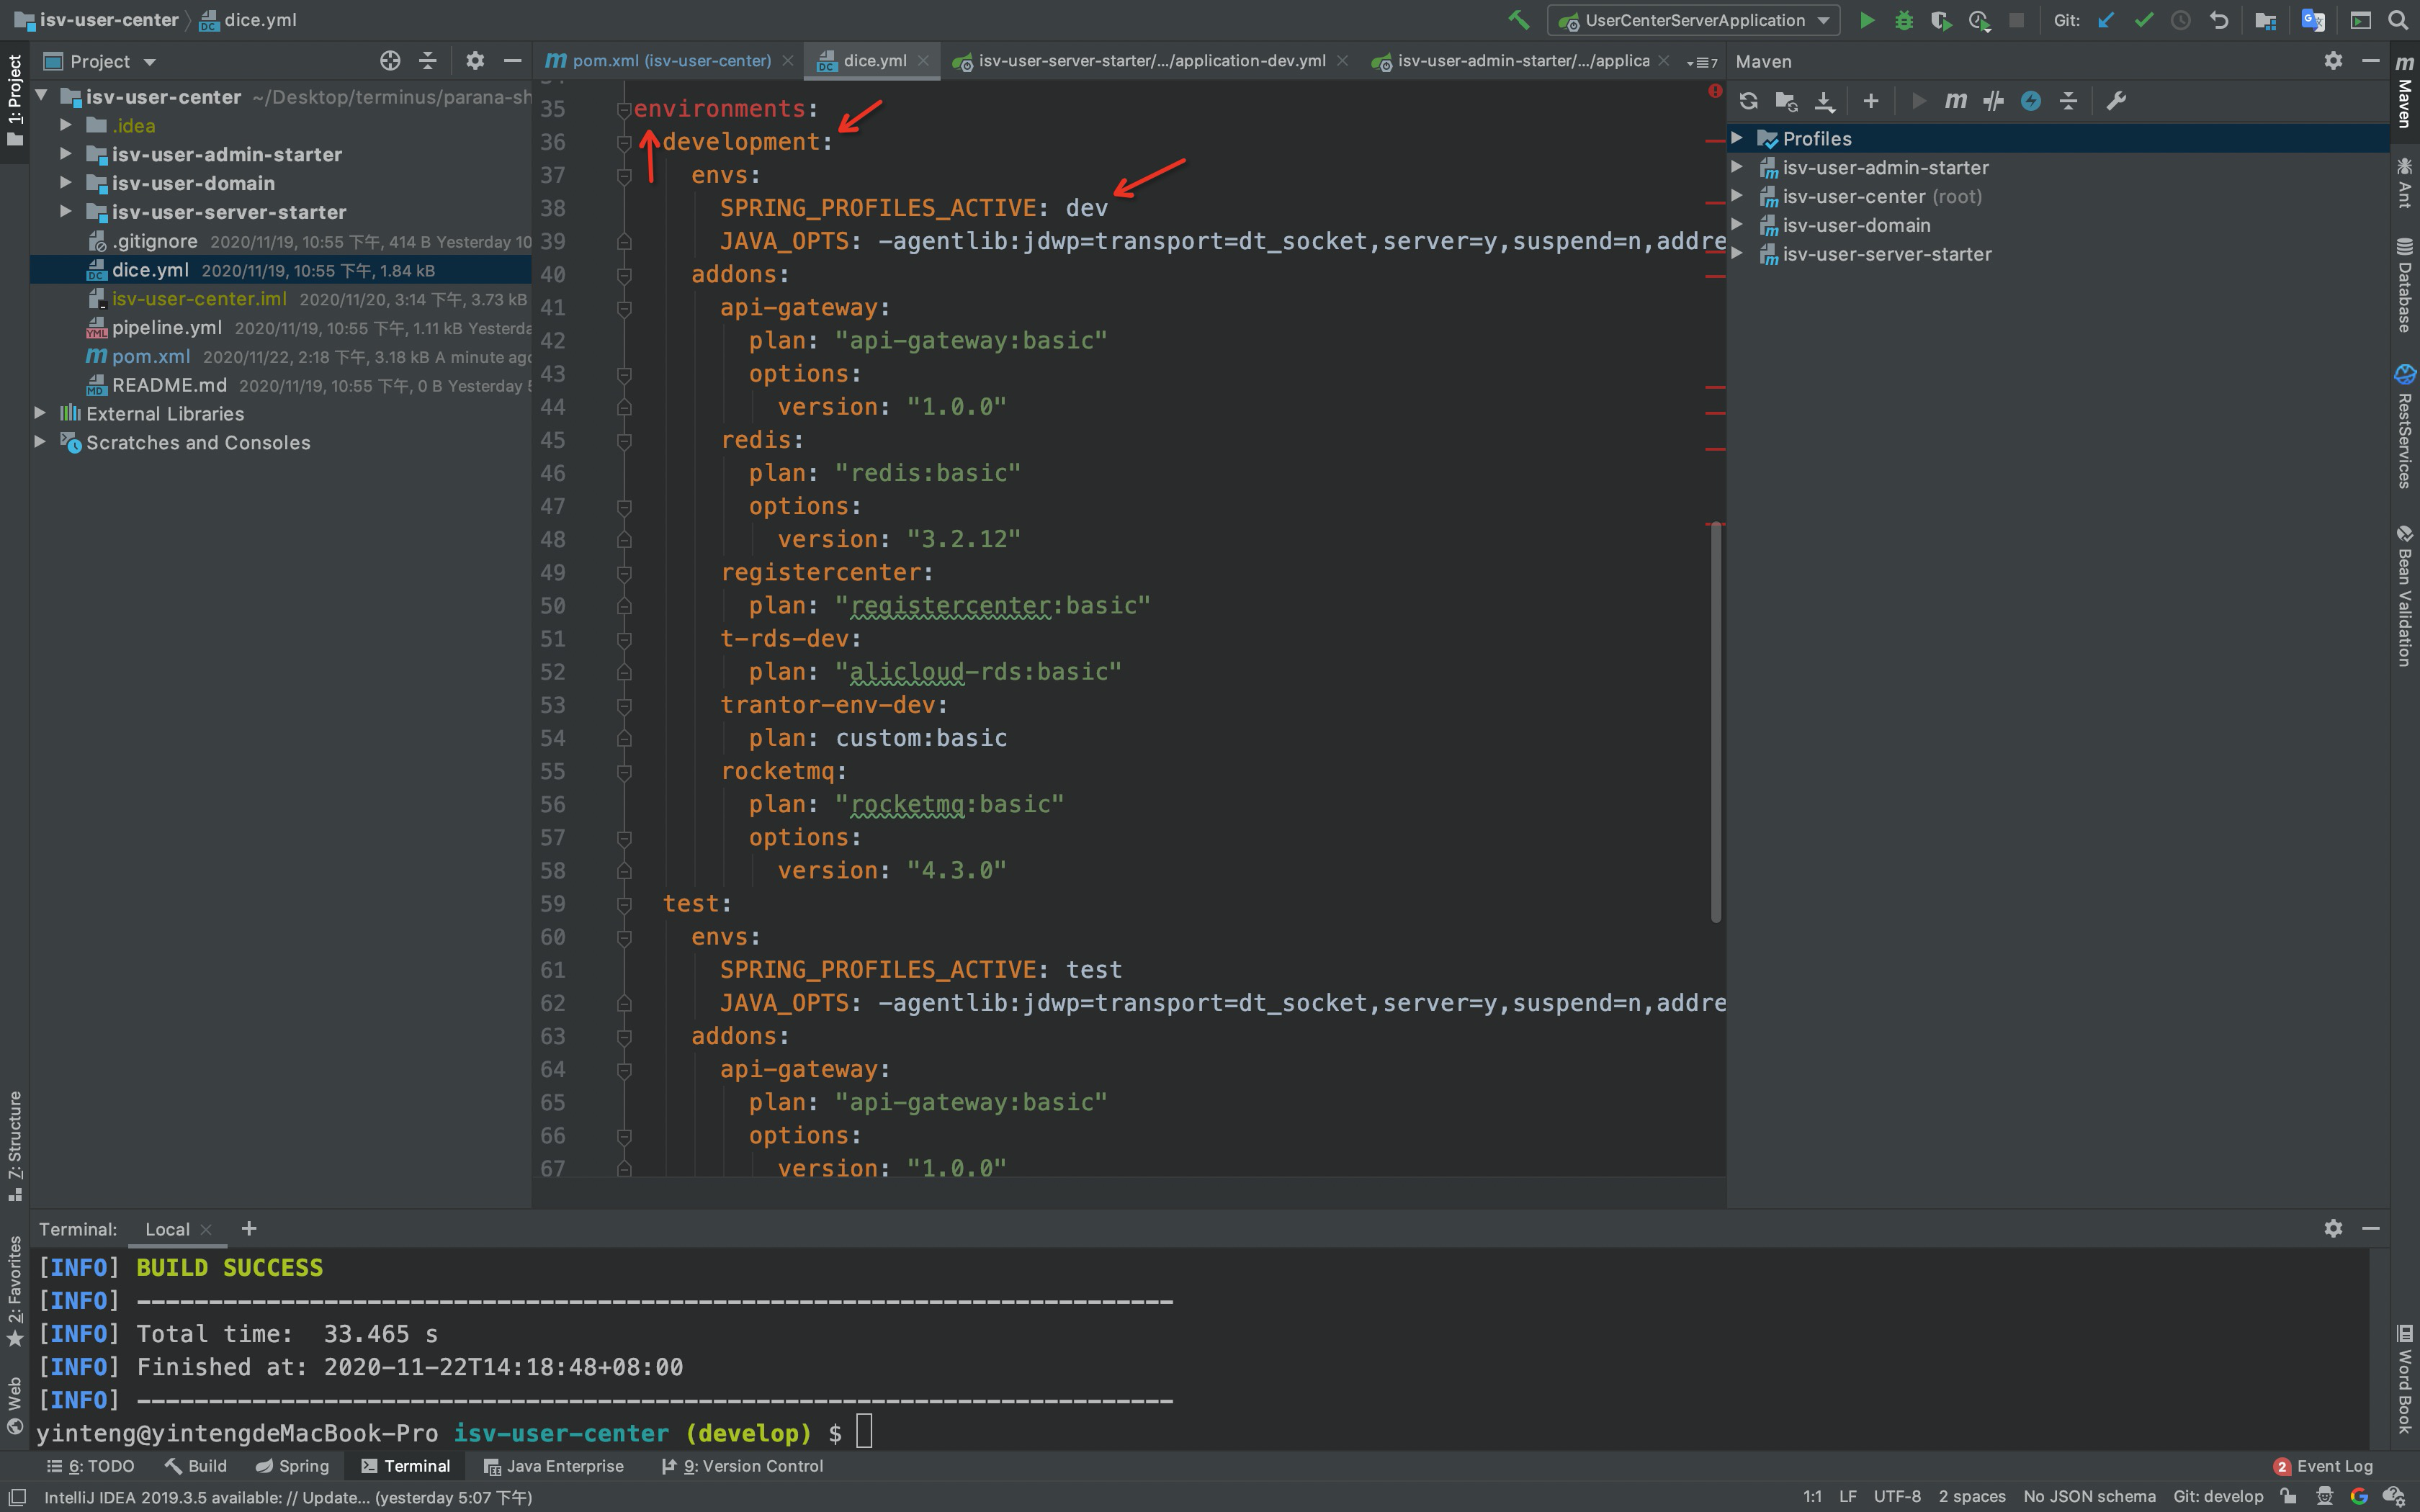Viewport: 2420px width, 1512px height.
Task: Open Project panel gear options
Action: click(475, 61)
